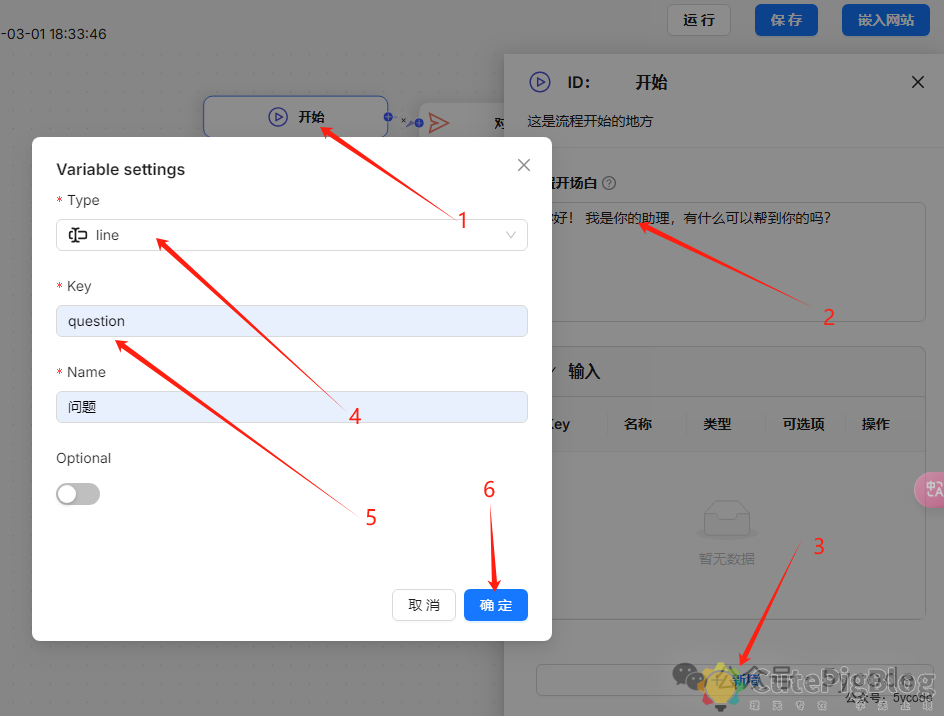Click the 嵌入网站 embed button
Screen dimensions: 944x716
[885, 20]
